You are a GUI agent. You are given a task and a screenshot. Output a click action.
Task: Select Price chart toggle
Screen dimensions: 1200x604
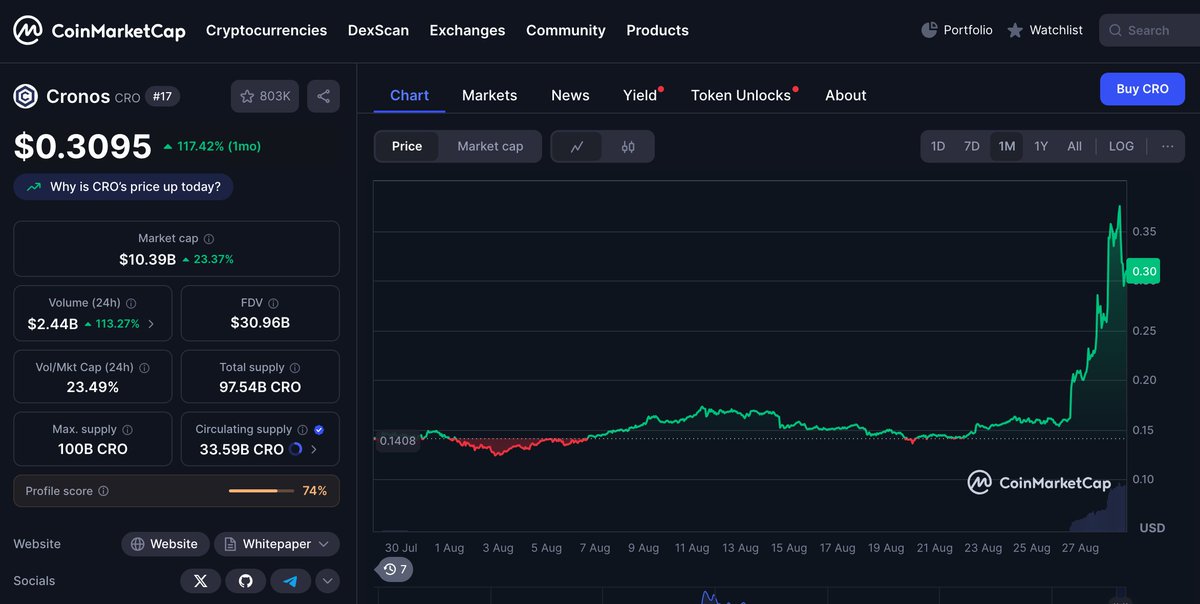[x=407, y=146]
